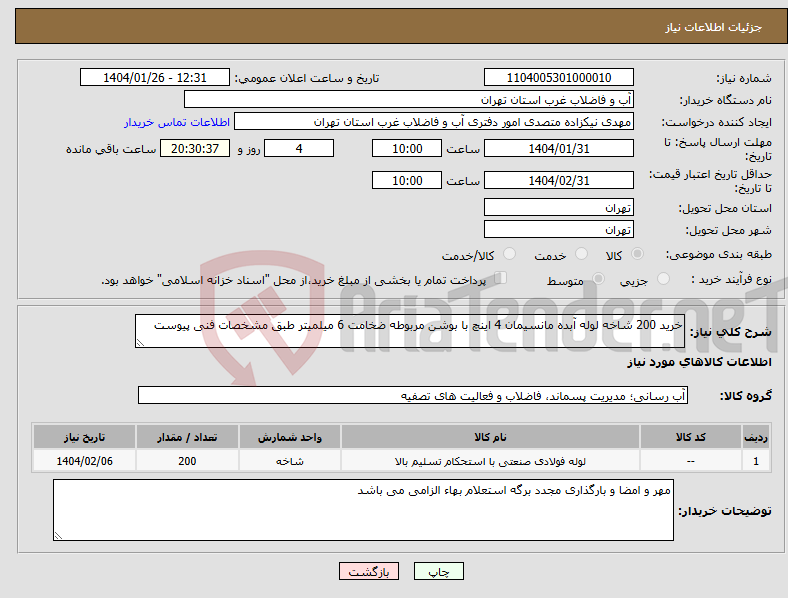
Task: Click the buyer organization name field
Action: coord(409,99)
